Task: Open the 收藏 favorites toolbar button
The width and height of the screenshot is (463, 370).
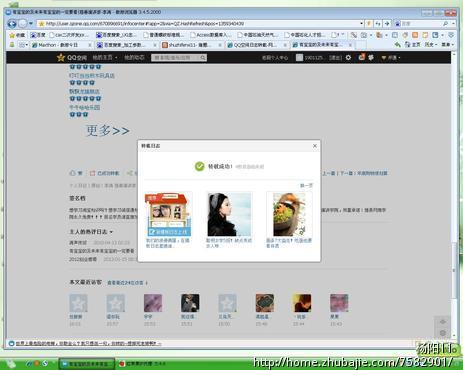Action: [x=17, y=35]
